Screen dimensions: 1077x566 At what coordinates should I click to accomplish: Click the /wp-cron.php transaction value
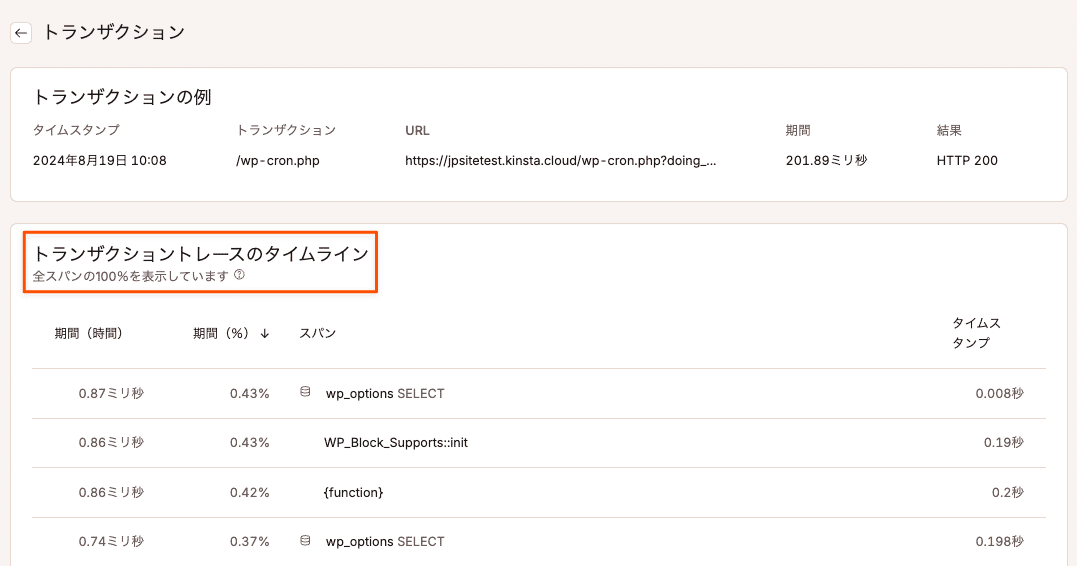coord(278,160)
